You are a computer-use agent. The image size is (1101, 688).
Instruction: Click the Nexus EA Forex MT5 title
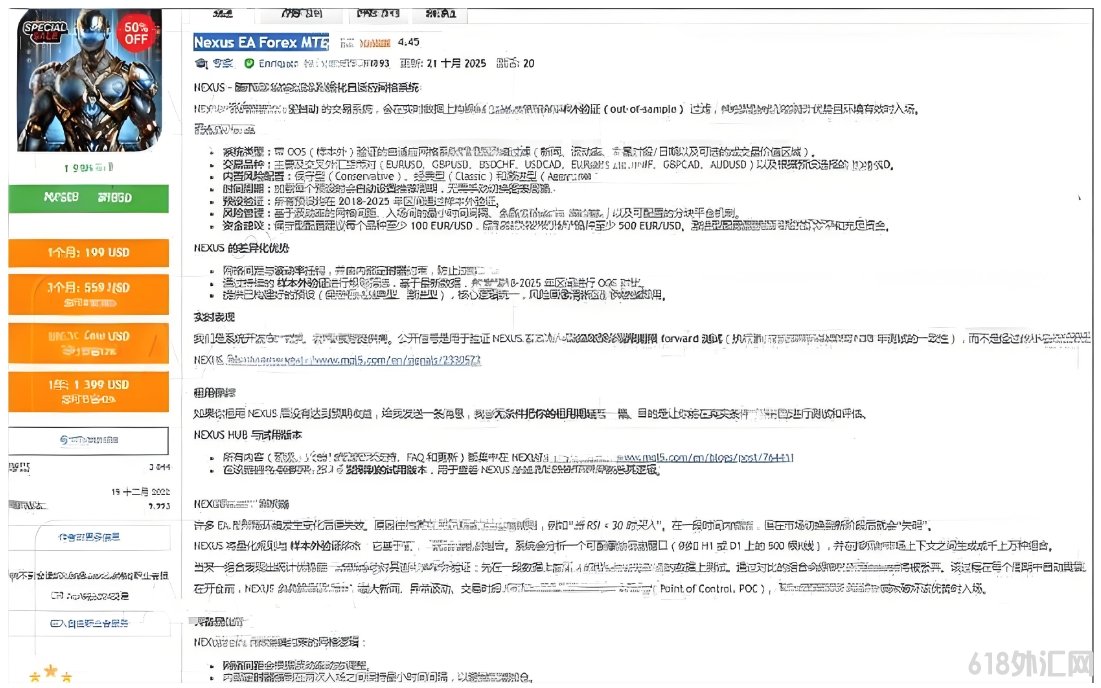coord(261,42)
